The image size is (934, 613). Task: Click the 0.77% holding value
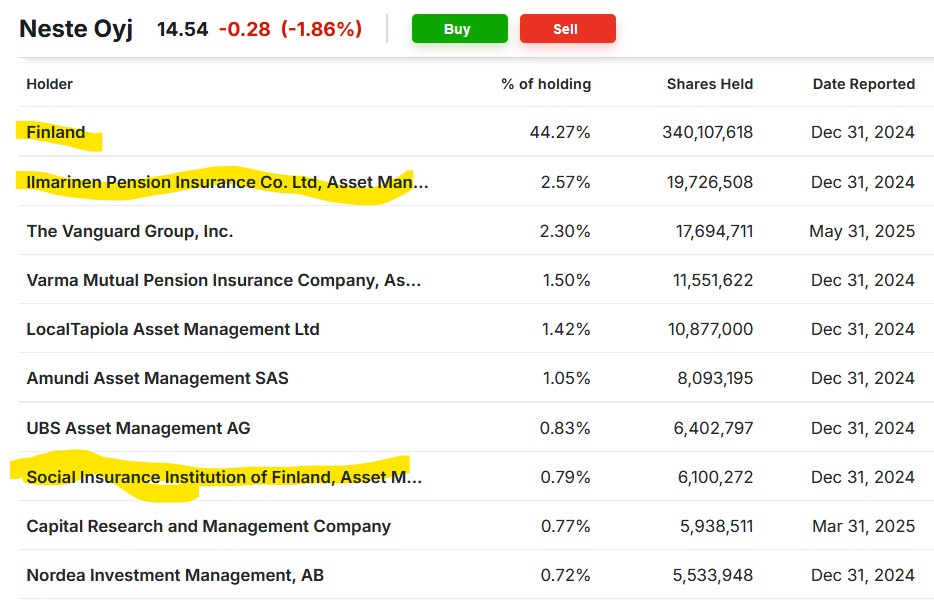coord(565,526)
